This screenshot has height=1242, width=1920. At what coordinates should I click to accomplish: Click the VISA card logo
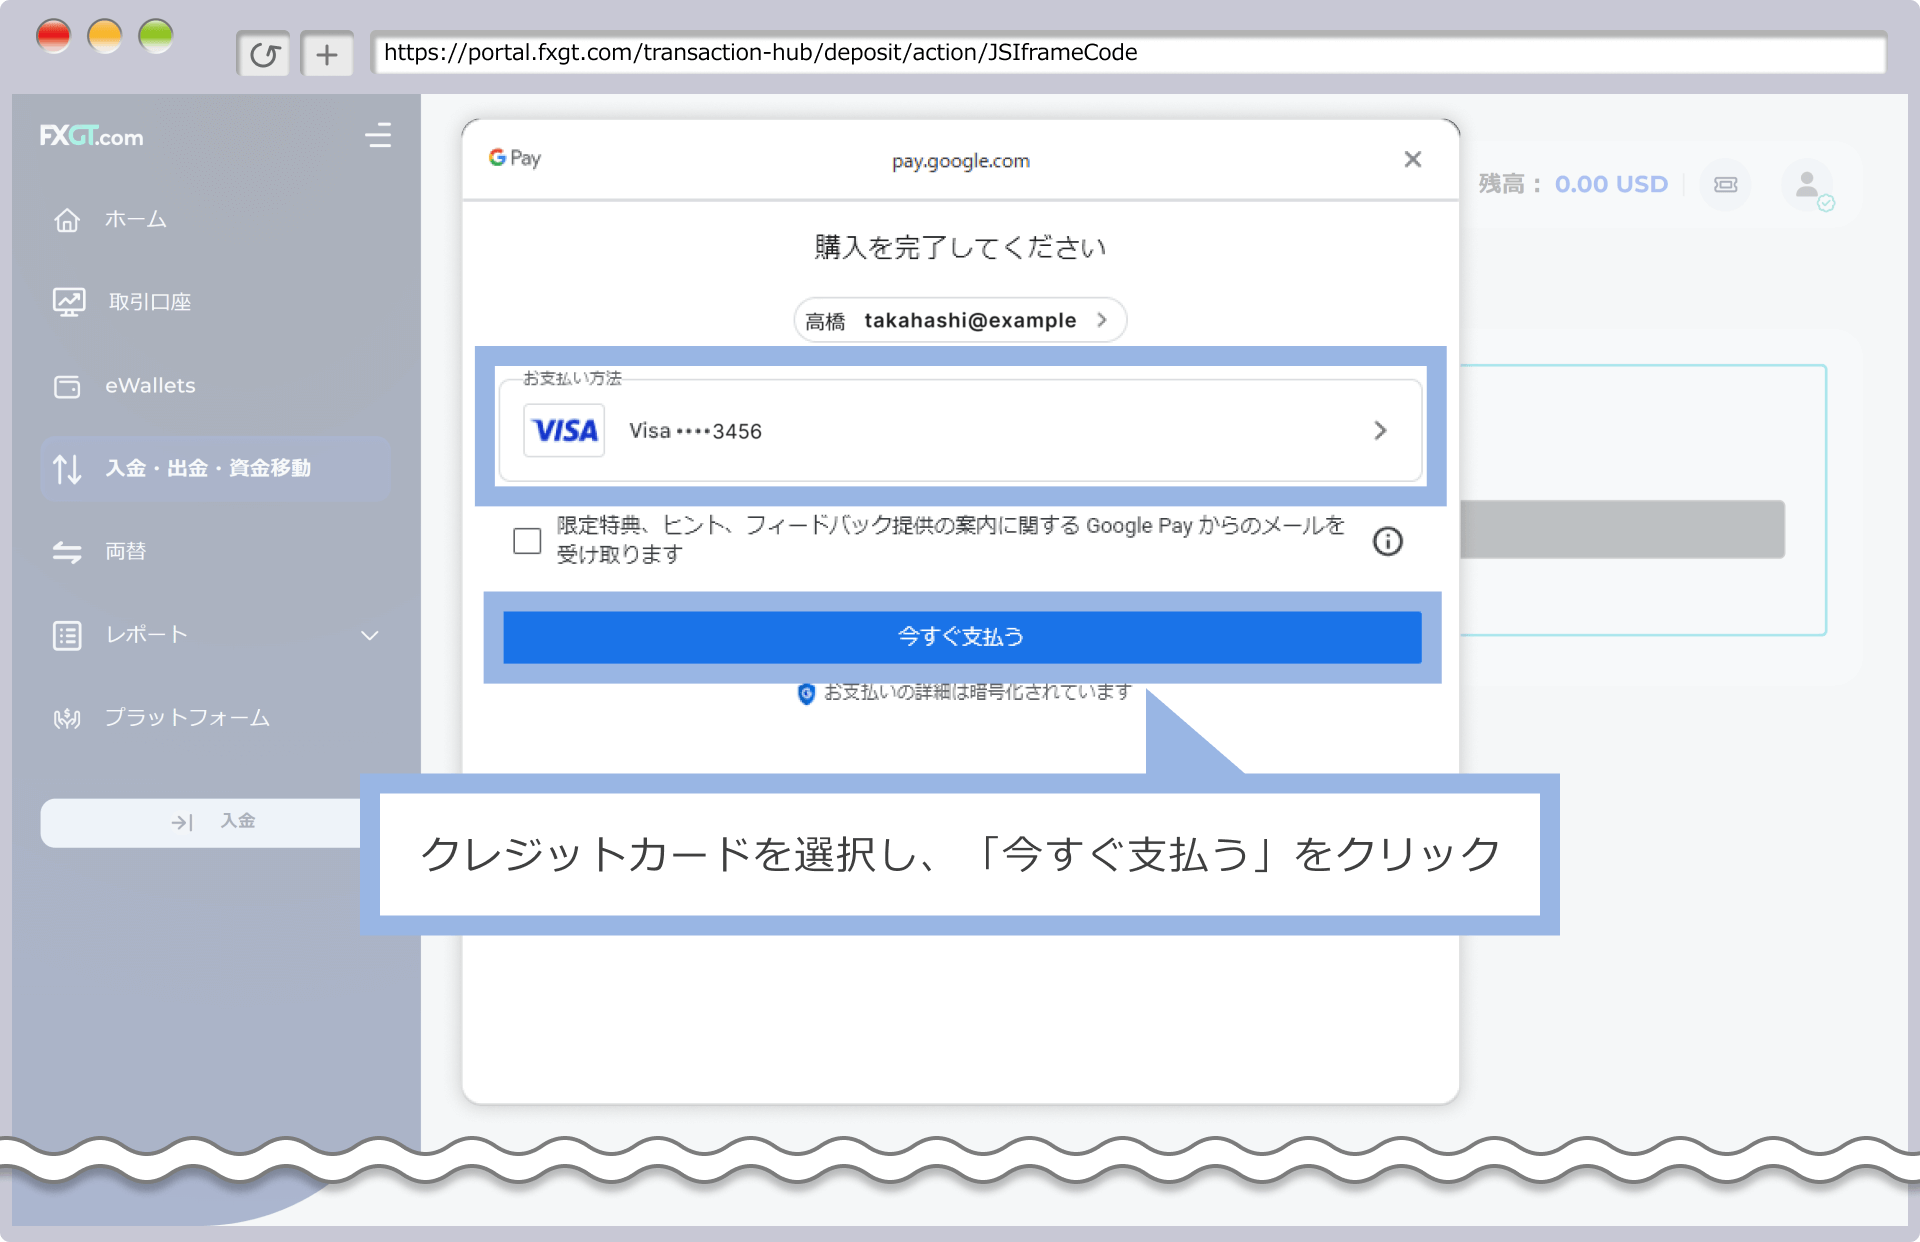(x=564, y=430)
